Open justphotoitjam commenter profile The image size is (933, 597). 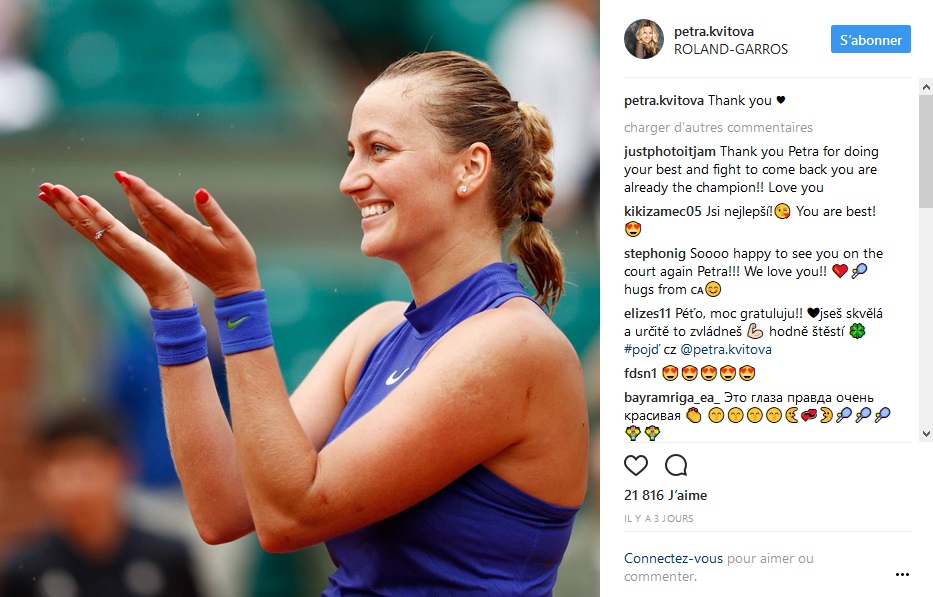point(669,152)
